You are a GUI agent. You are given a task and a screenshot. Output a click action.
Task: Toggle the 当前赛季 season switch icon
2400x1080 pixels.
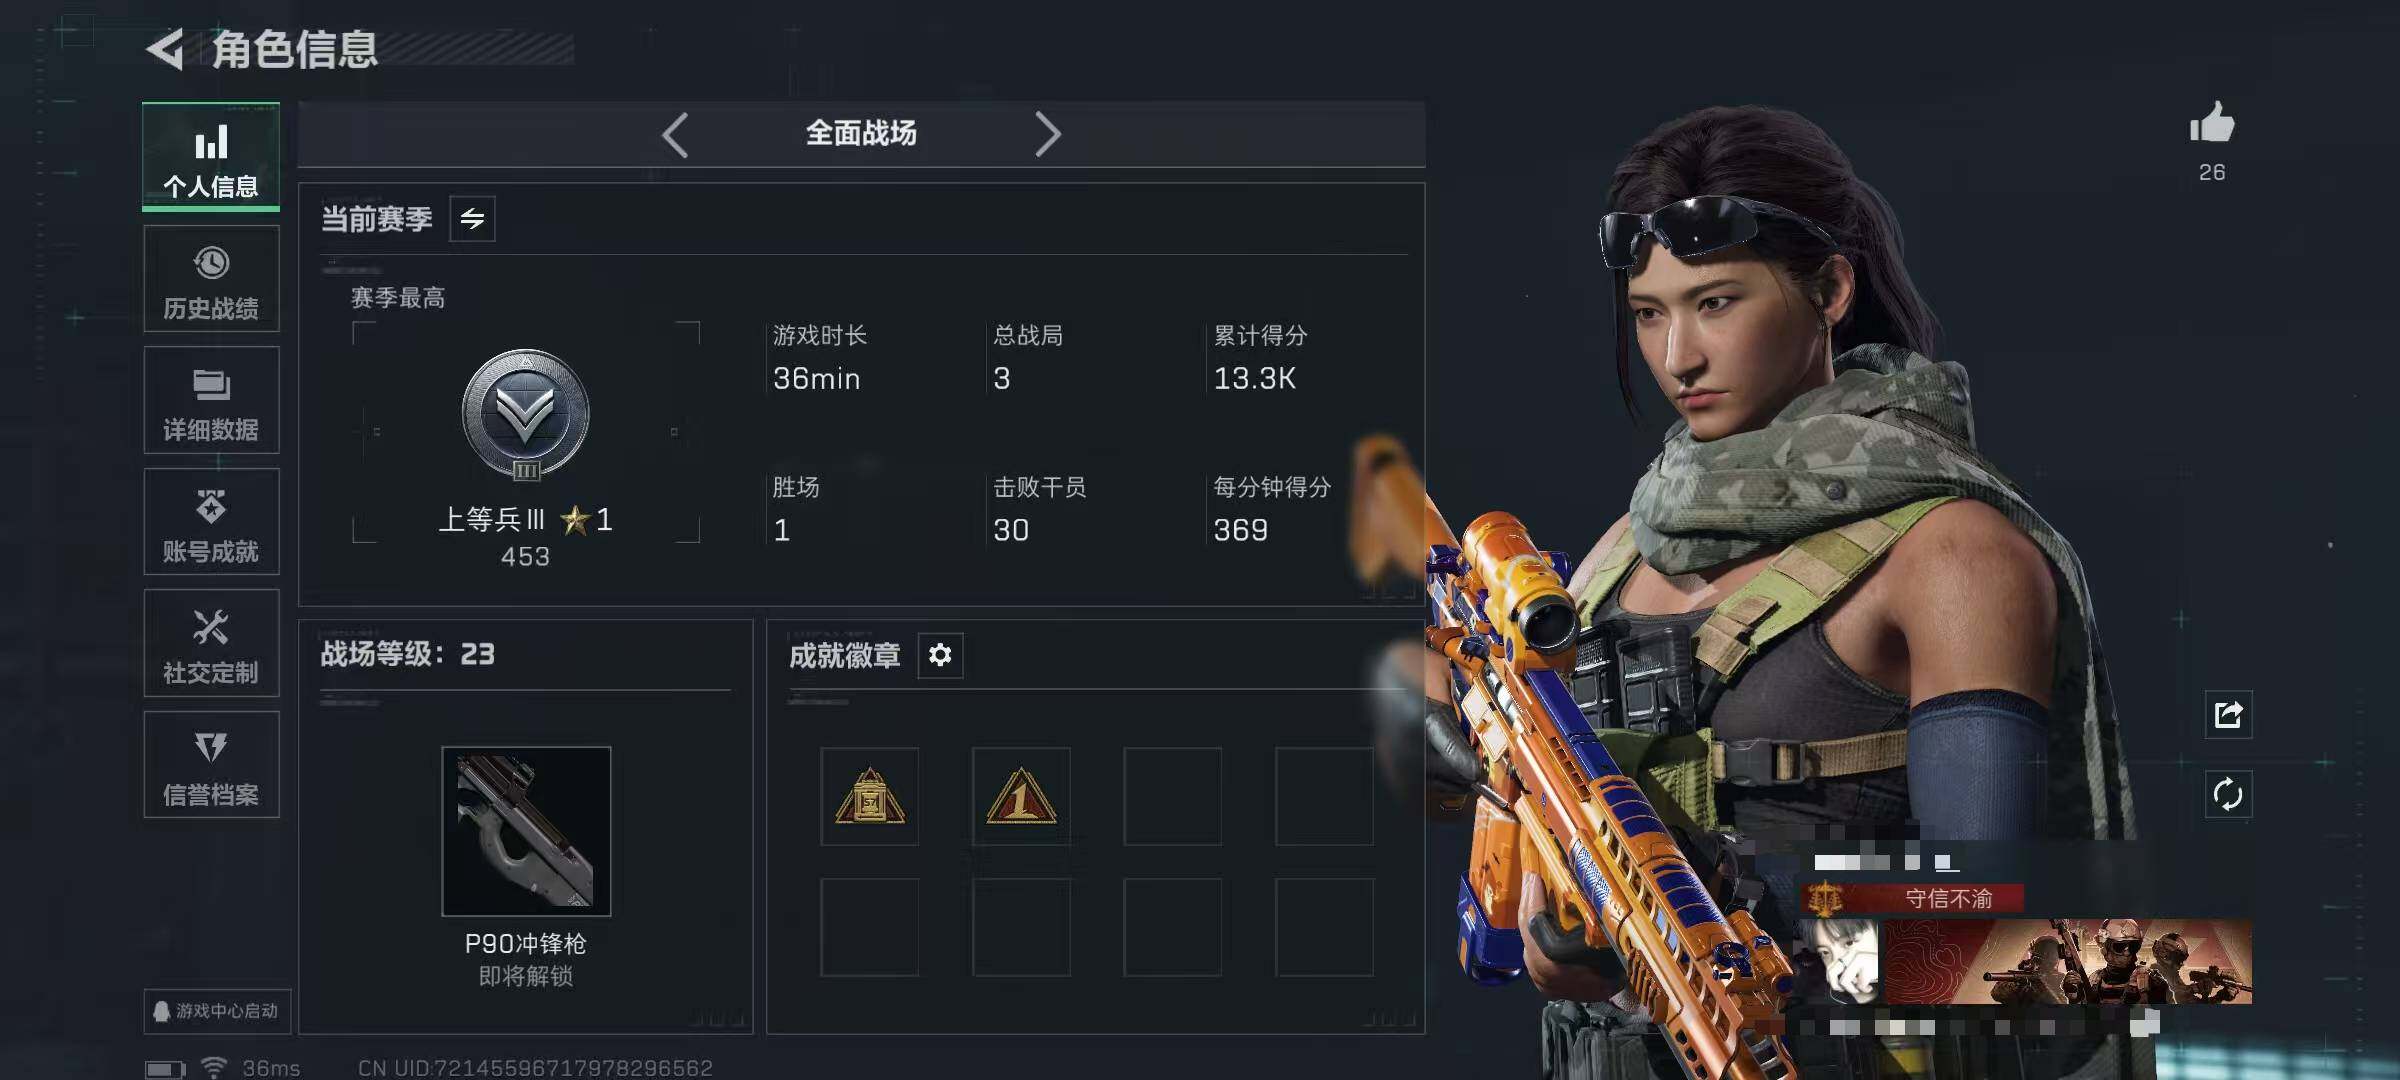[x=472, y=219]
